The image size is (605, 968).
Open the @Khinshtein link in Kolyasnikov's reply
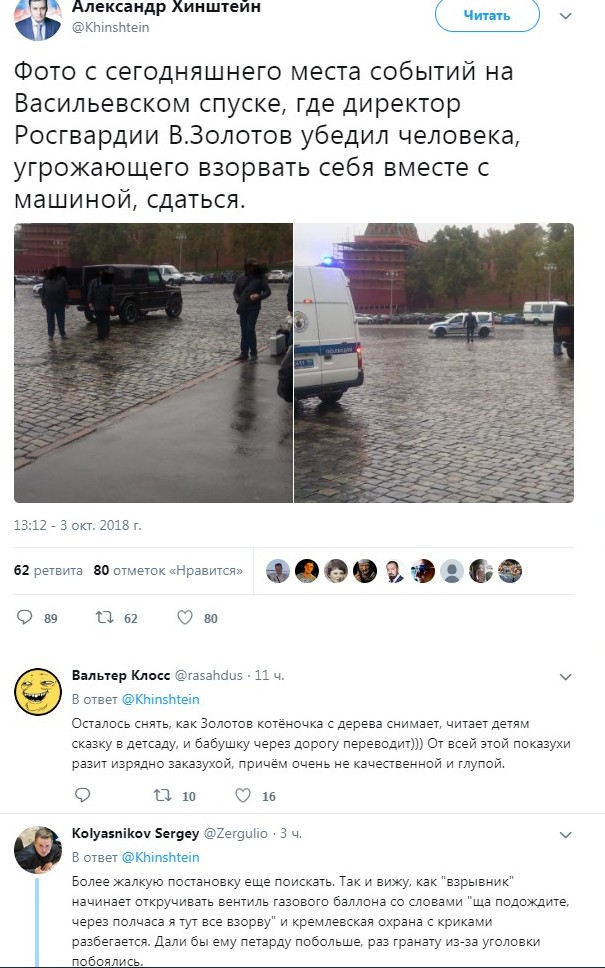(x=161, y=857)
